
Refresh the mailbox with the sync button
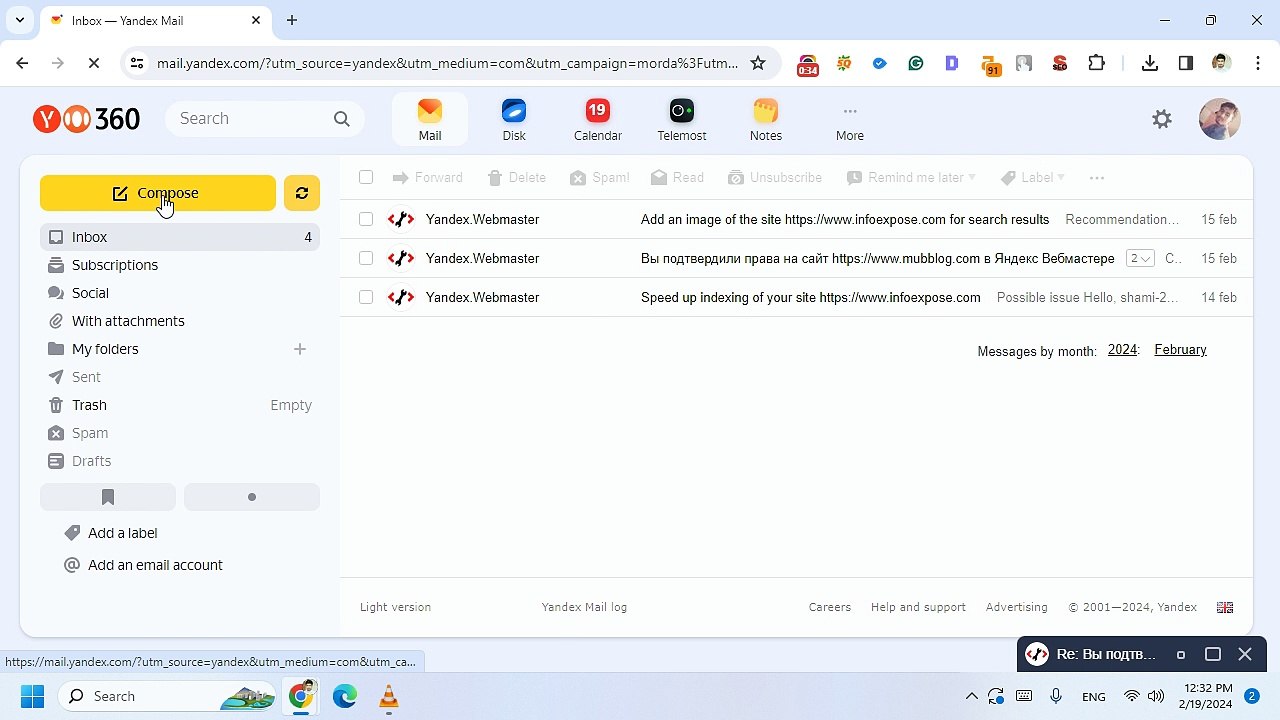coord(302,193)
